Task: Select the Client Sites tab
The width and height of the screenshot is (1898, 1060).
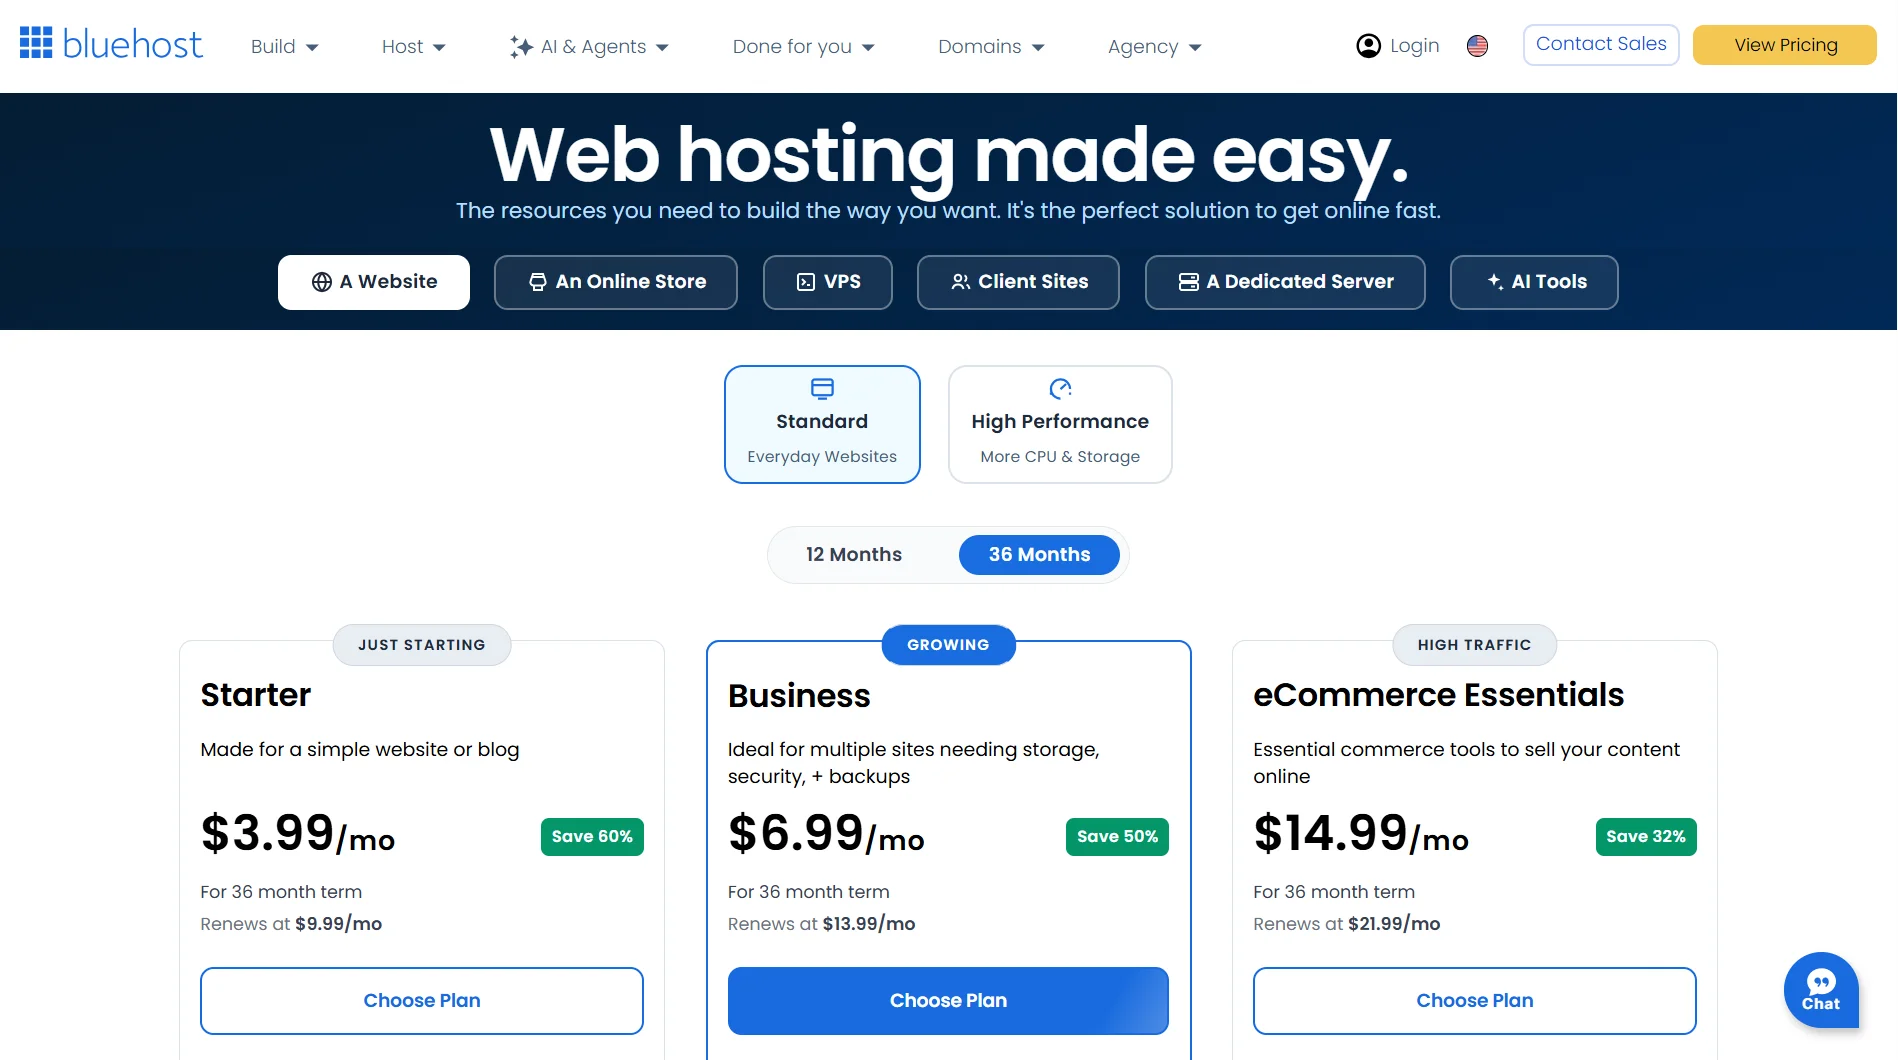Action: tap(1018, 282)
